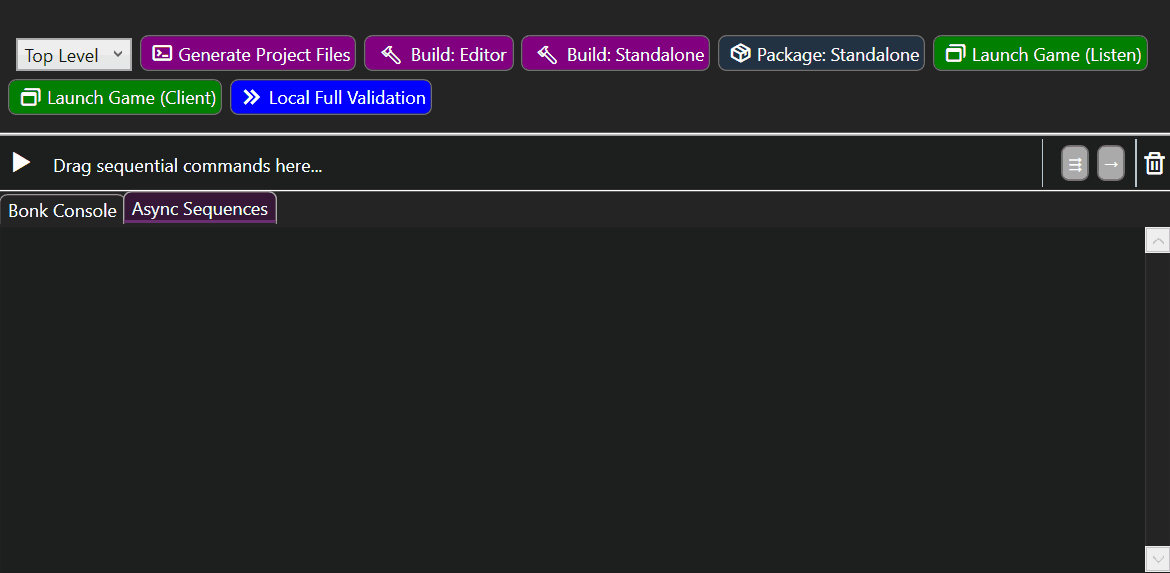Switch to the Bonk Console tab
This screenshot has height=573, width=1170.
click(62, 210)
